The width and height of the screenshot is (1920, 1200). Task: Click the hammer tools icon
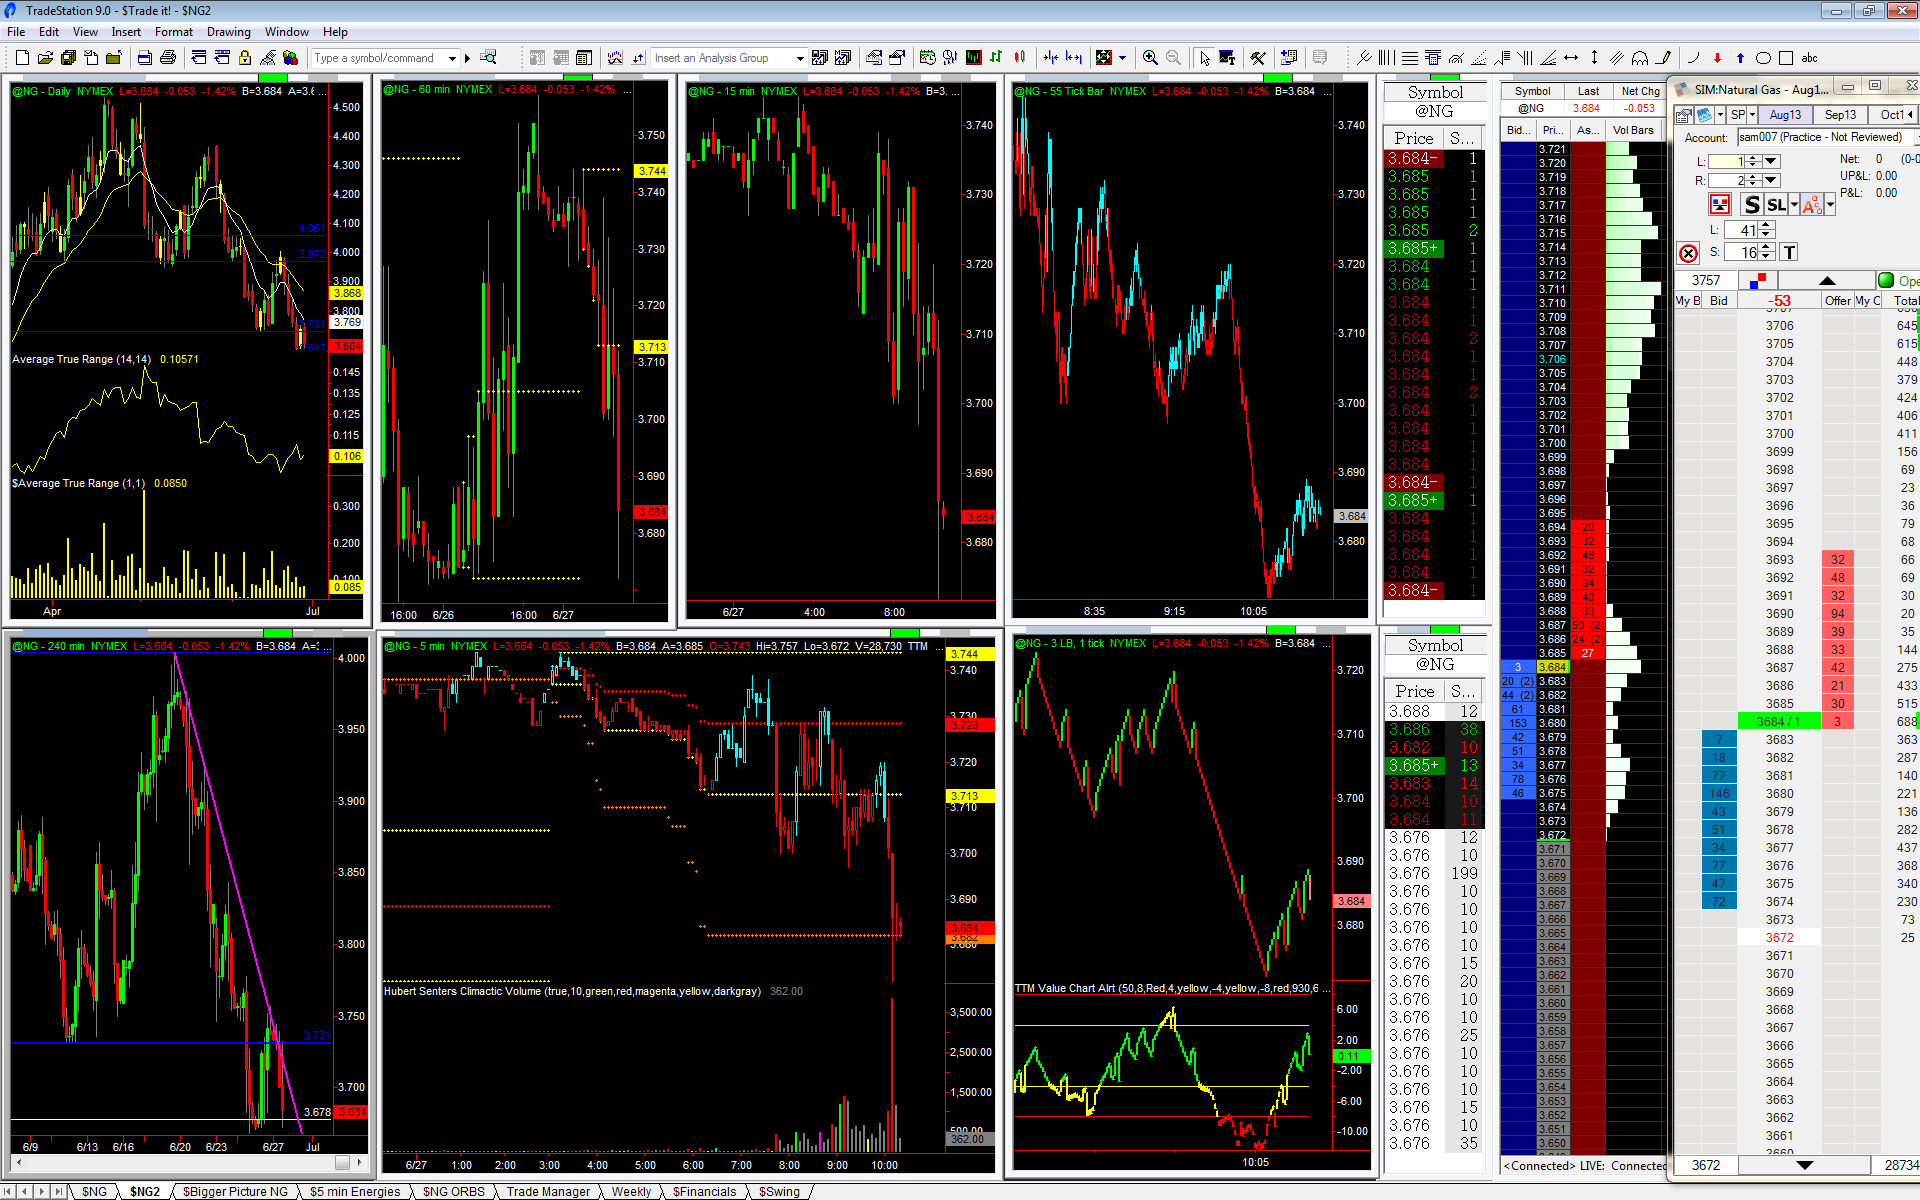coord(1258,58)
